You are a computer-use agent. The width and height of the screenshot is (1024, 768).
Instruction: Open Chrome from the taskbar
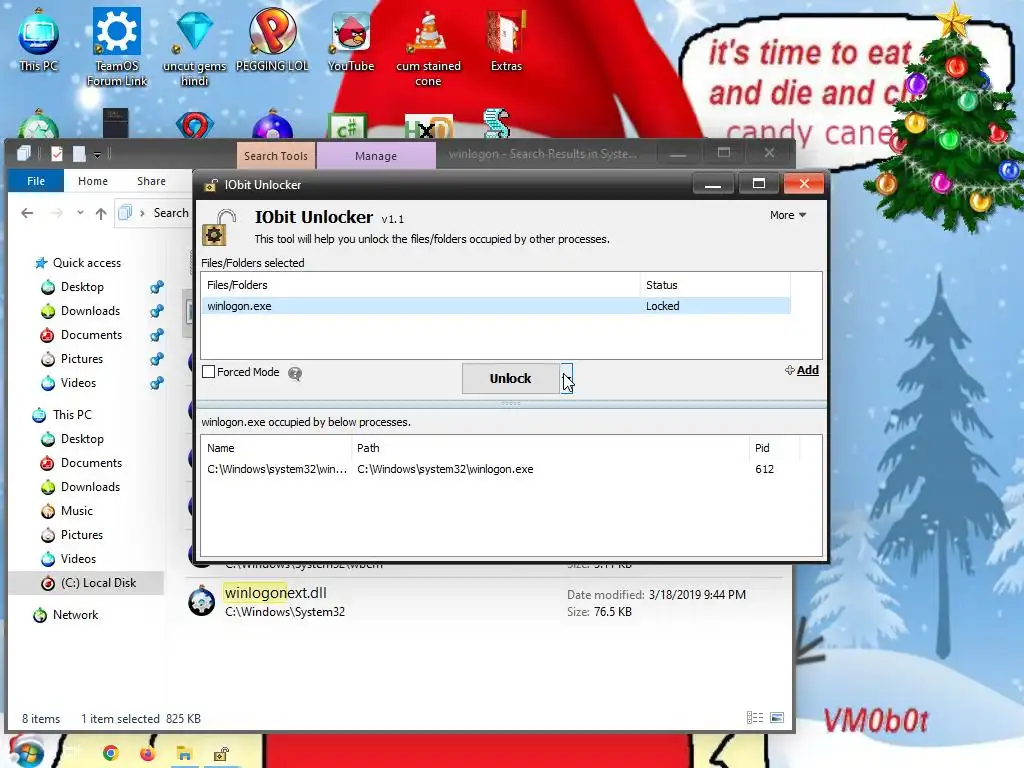coord(111,753)
